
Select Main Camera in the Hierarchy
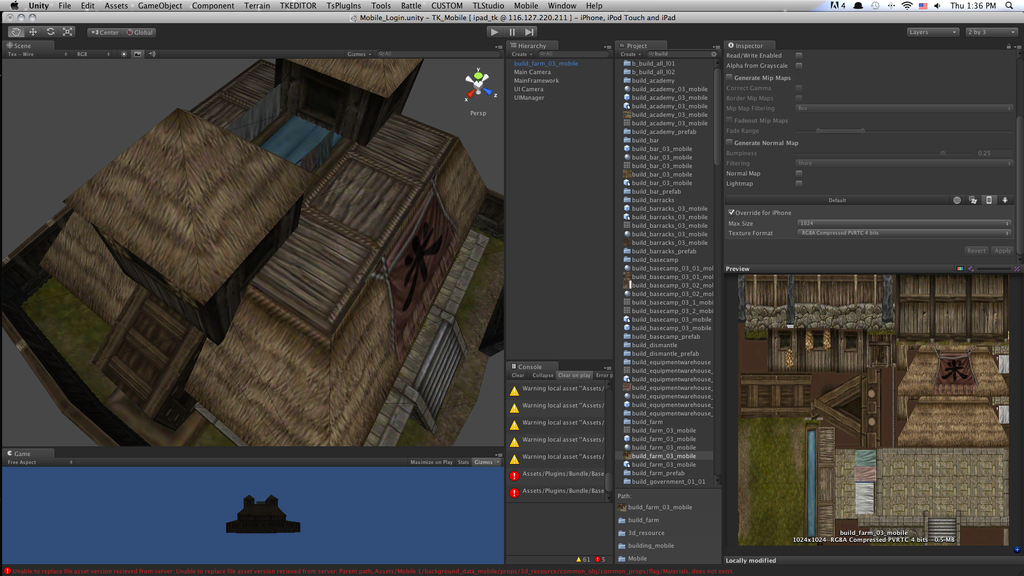[532, 72]
